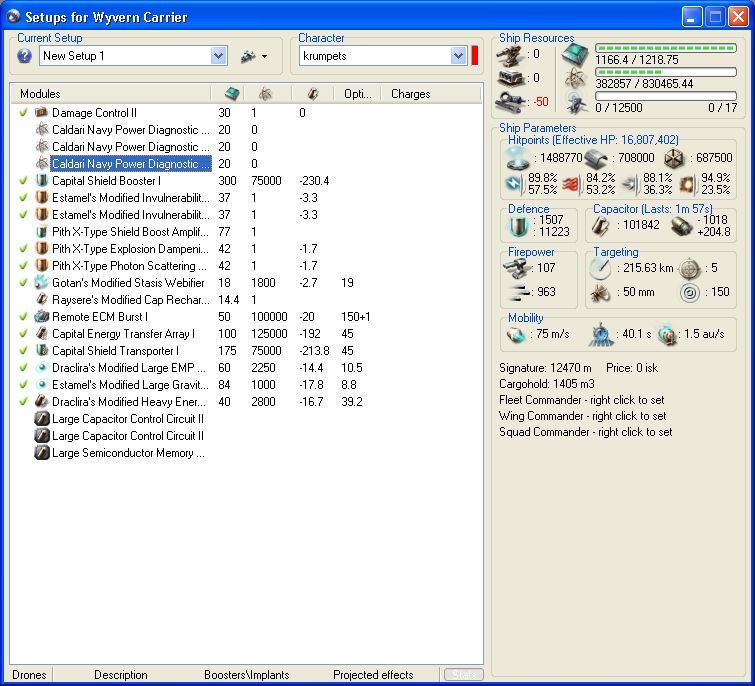Image resolution: width=755 pixels, height=686 pixels.
Task: Click the powergrid usage progress bar
Action: click(666, 72)
